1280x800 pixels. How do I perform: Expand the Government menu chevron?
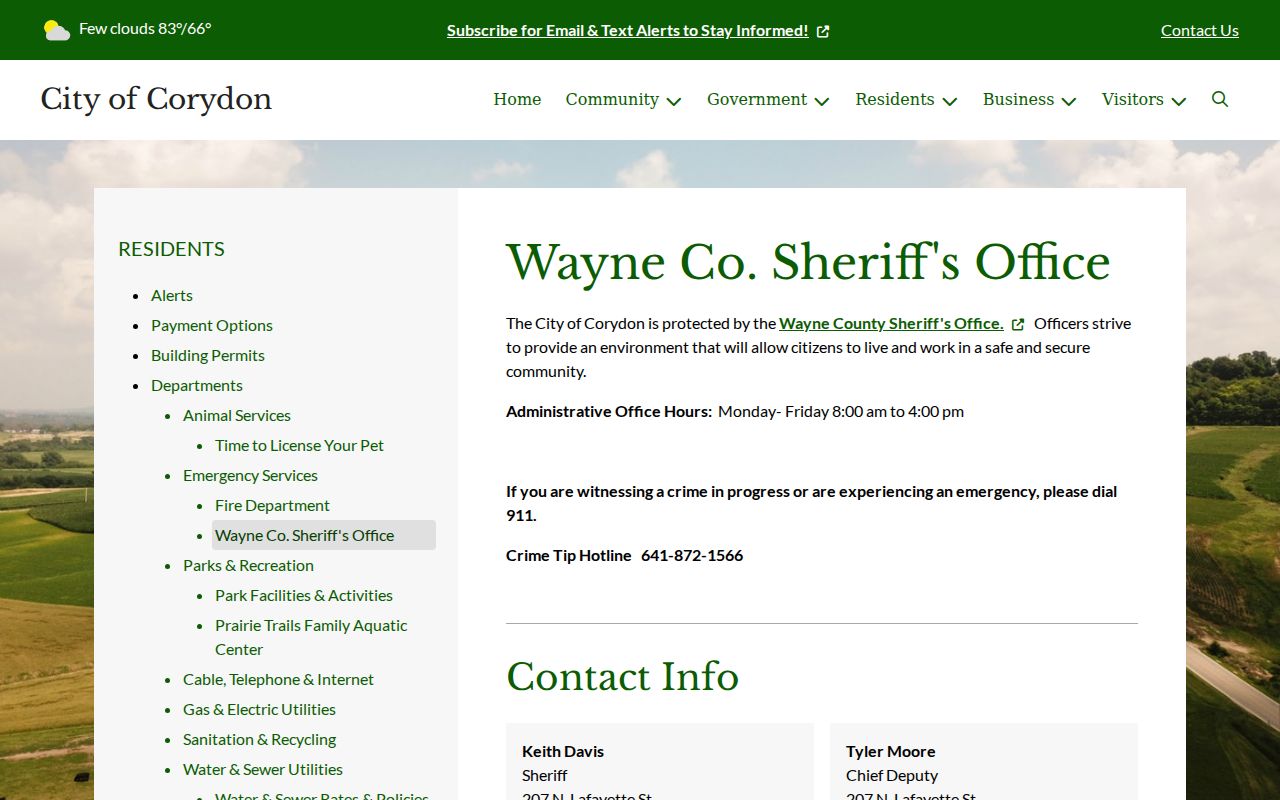coord(822,101)
